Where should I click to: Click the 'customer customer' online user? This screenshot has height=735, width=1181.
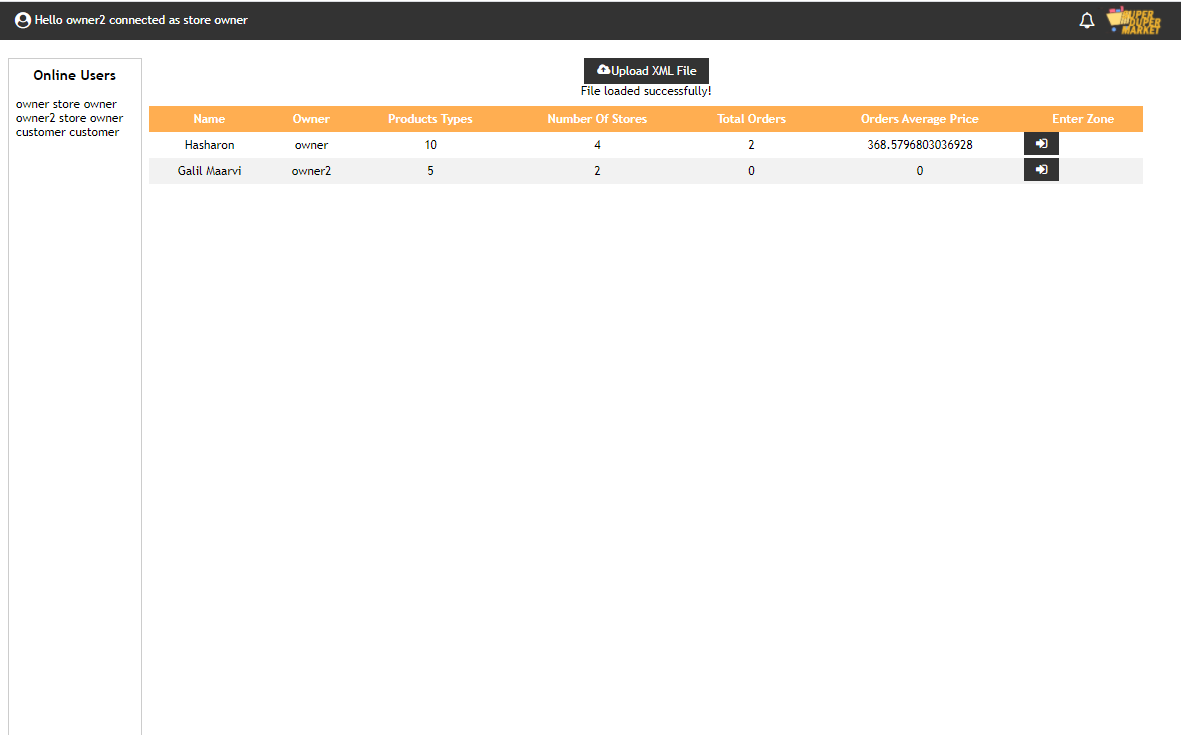pos(67,132)
